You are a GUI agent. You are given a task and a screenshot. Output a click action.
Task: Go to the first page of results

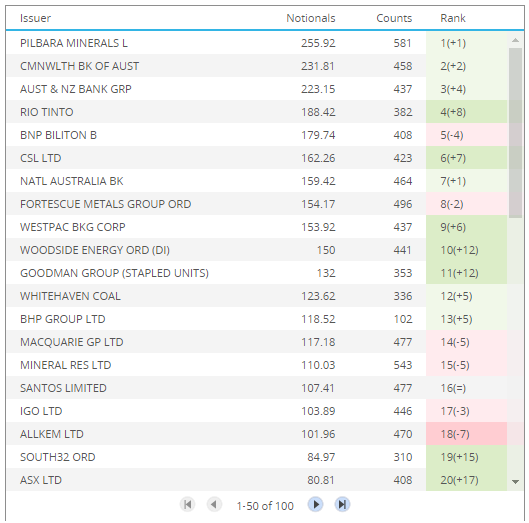(188, 505)
